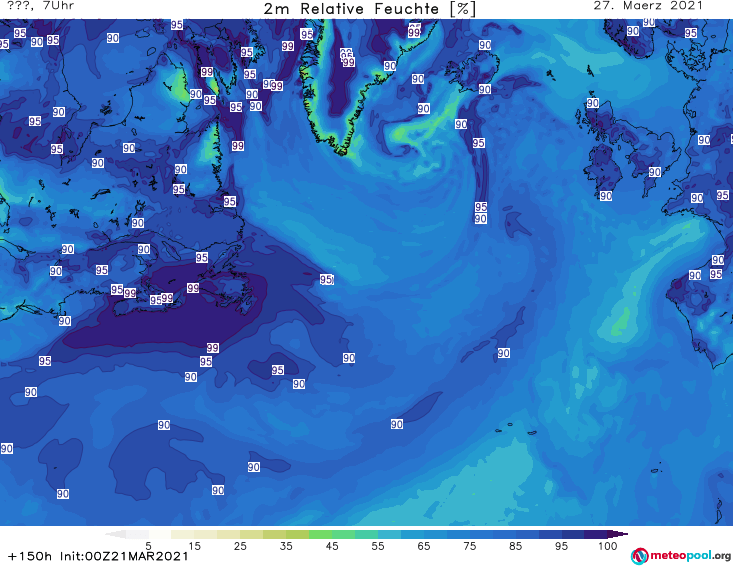Screen dimensions: 733x566
Task: Pick the '15' label on the color scale
Action: tap(194, 546)
